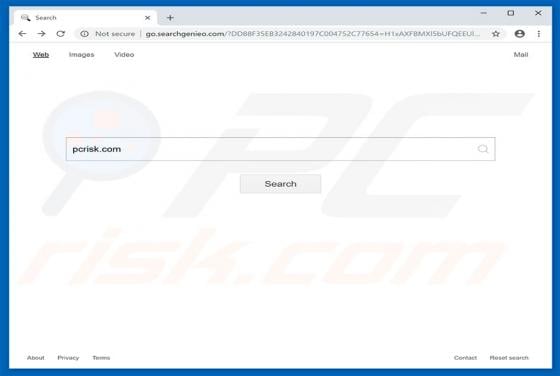Close the browser window

538,13
